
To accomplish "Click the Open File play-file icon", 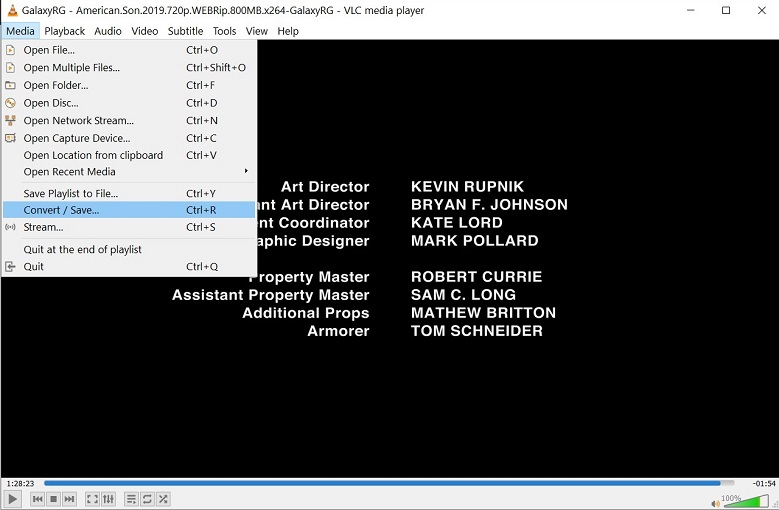I will [10, 50].
